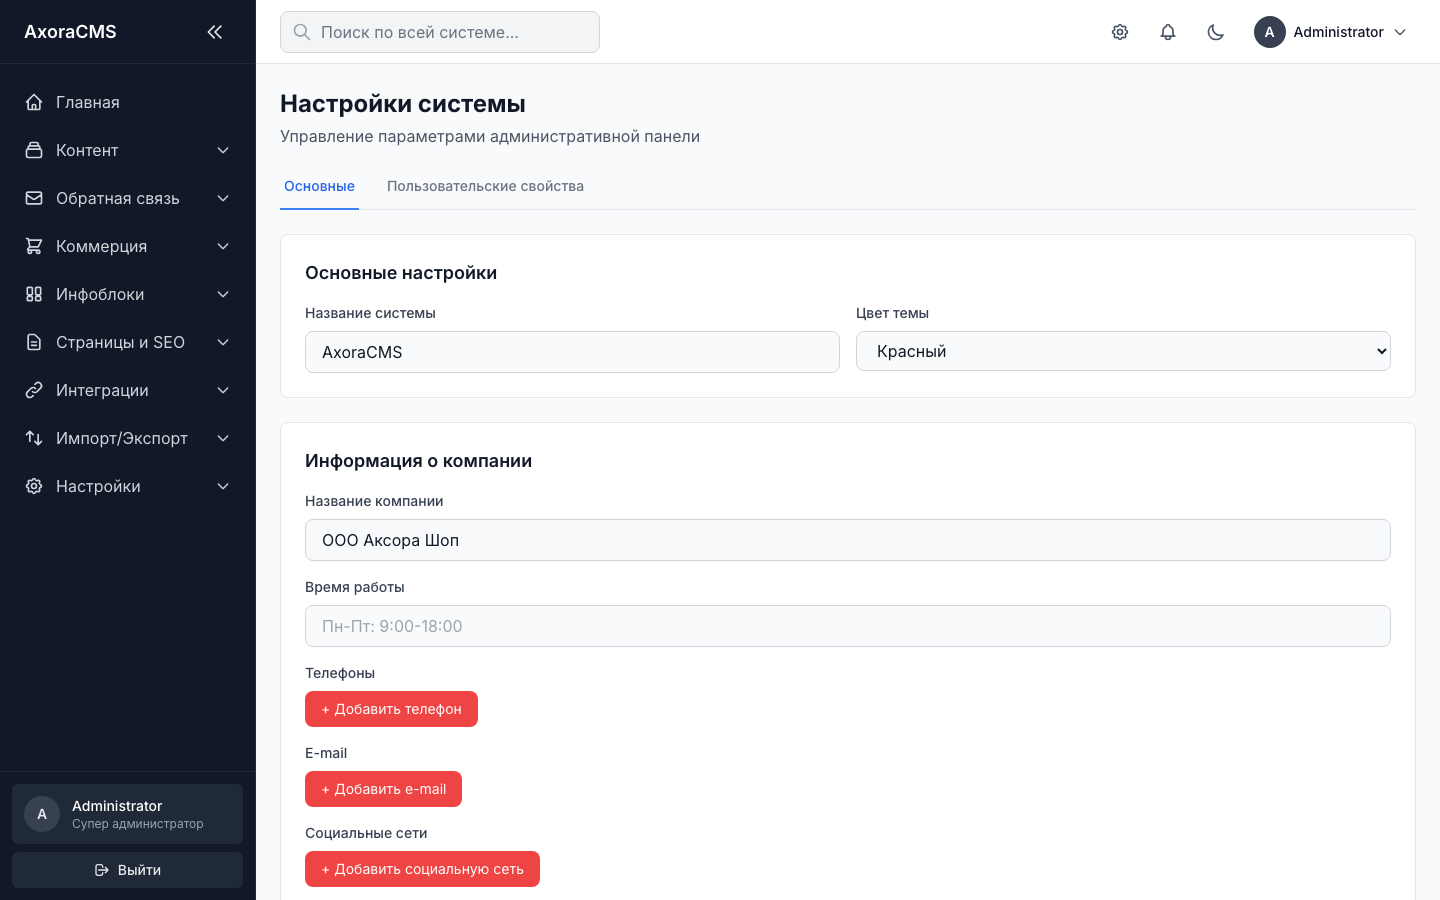This screenshot has width=1440, height=900.
Task: Open the Контент menu label
Action: (x=87, y=150)
